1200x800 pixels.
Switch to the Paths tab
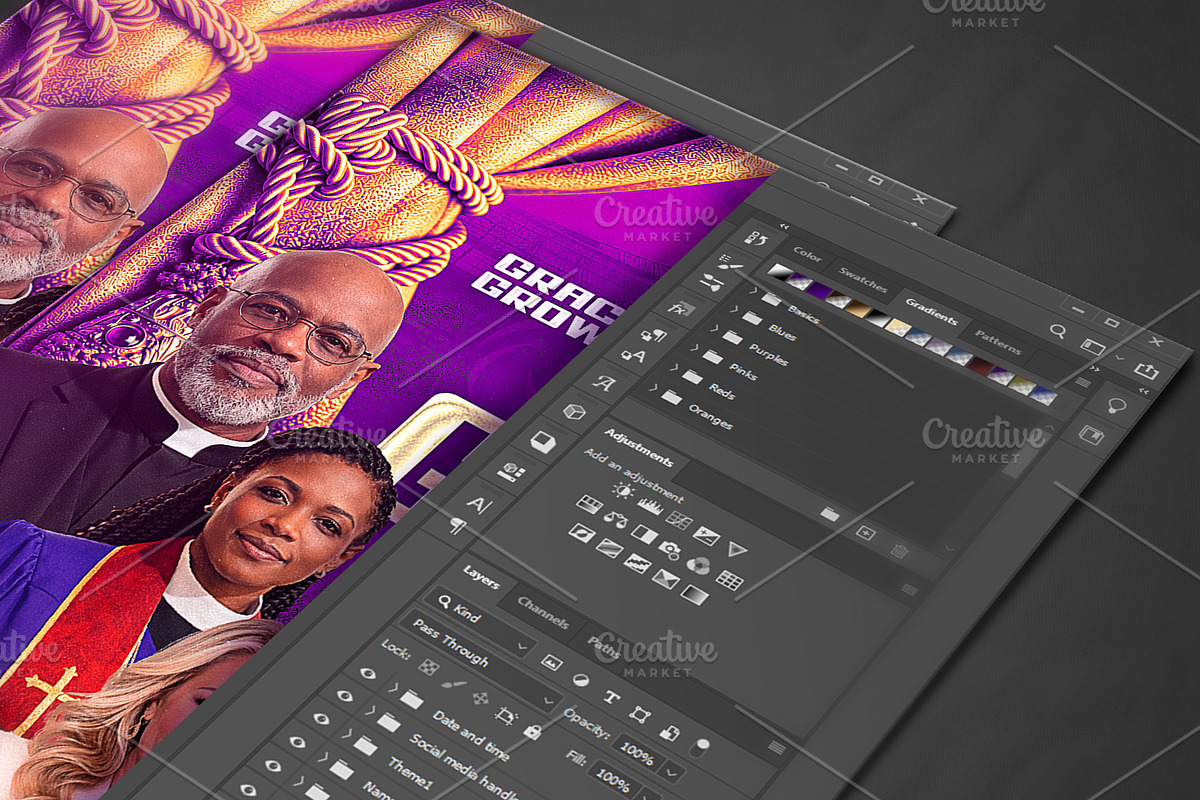pos(602,647)
